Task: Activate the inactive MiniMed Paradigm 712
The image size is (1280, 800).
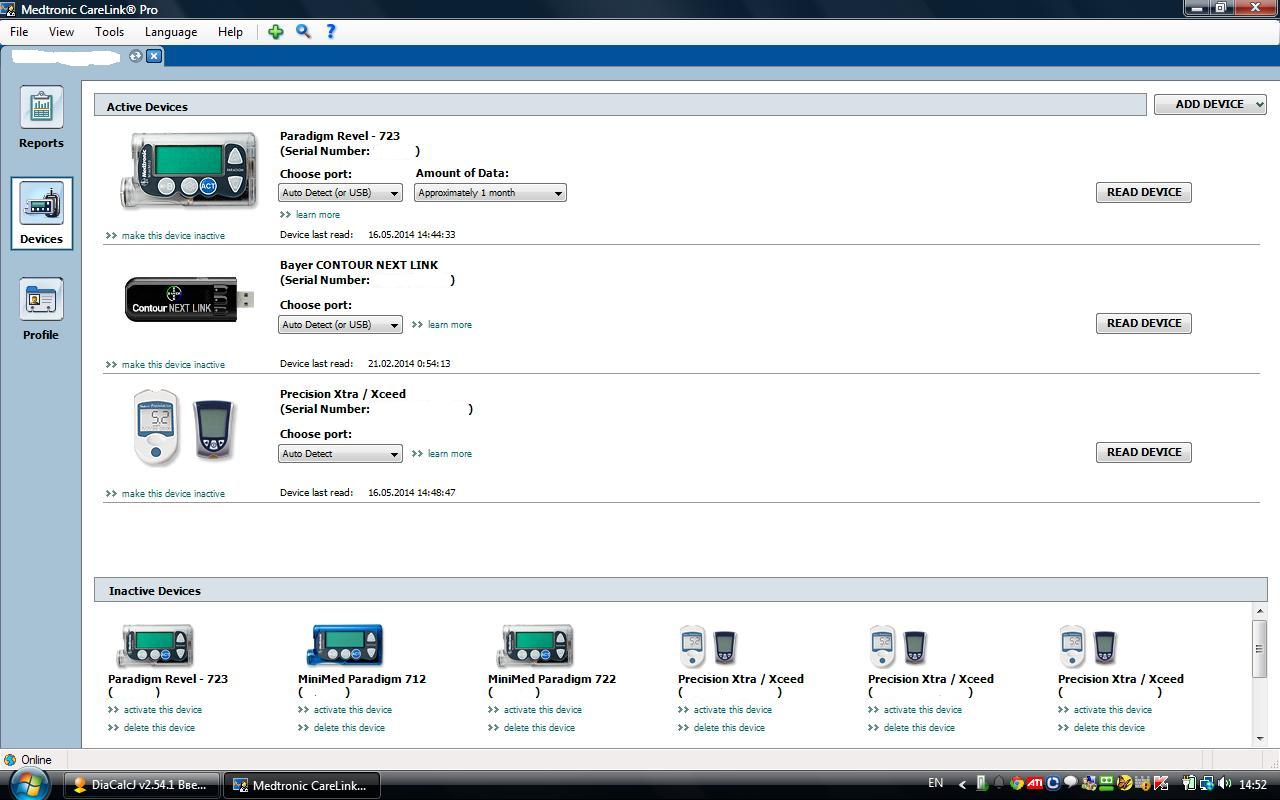Action: (x=352, y=710)
